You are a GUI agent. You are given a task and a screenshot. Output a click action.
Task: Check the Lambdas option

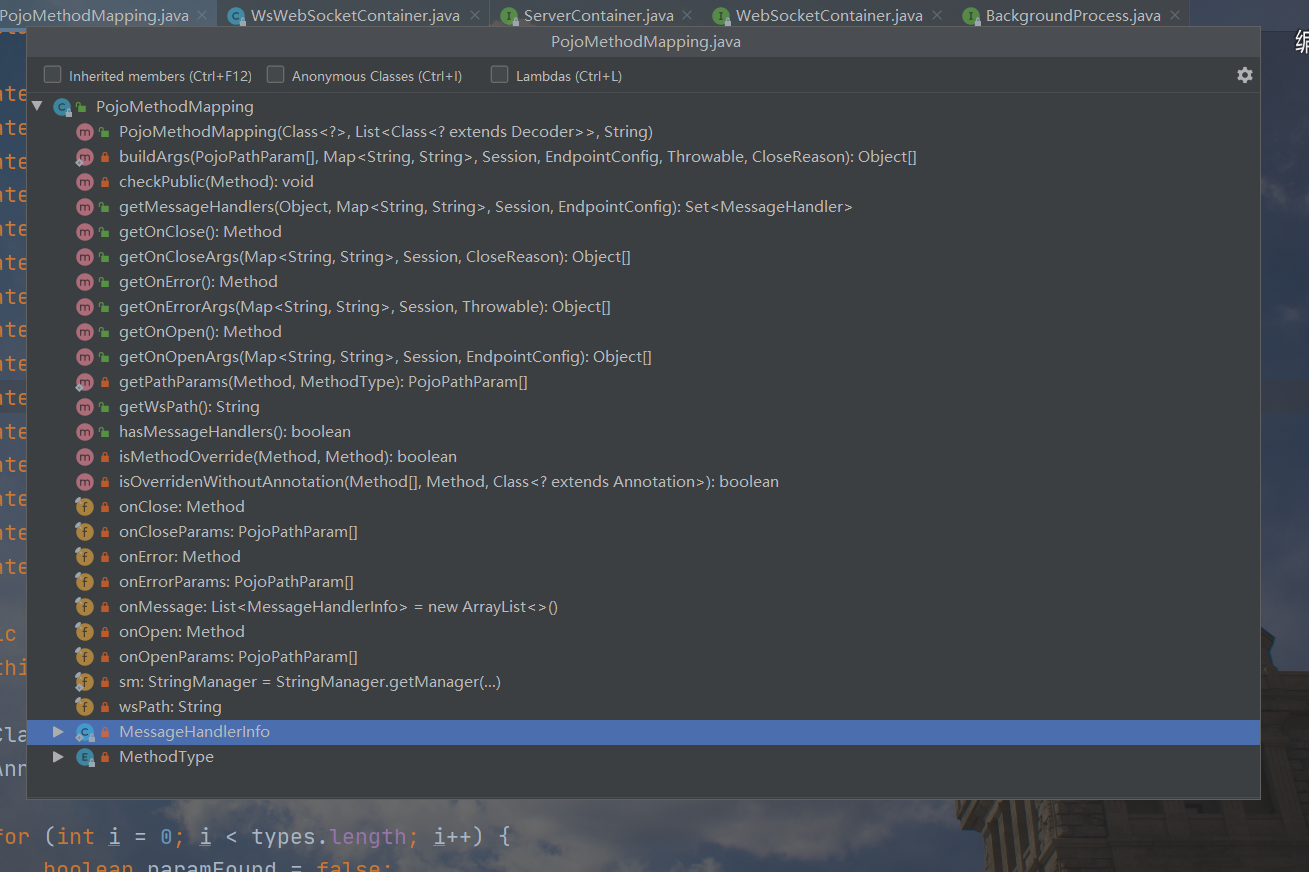pyautogui.click(x=500, y=75)
